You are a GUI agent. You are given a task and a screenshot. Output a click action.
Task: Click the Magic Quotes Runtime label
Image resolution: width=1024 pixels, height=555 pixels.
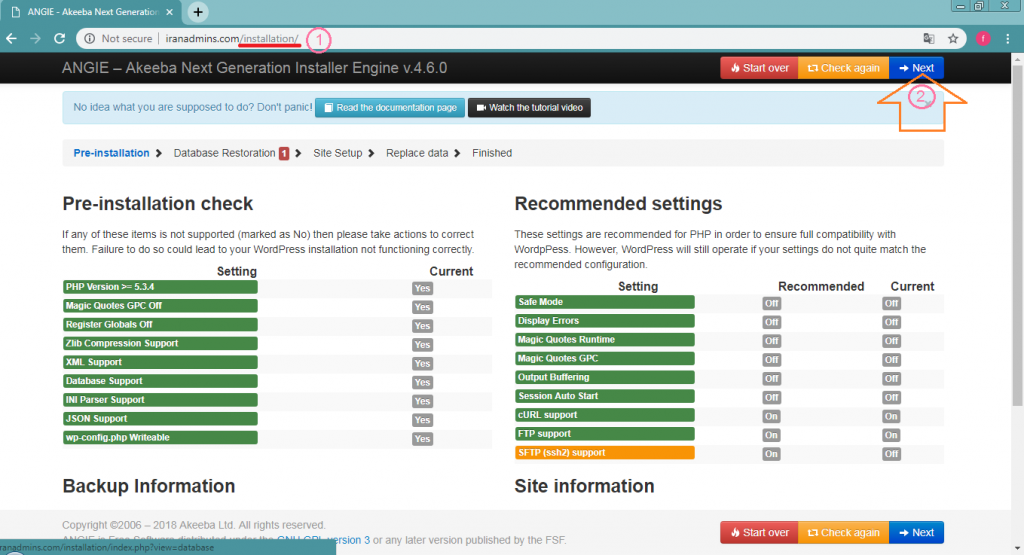(604, 340)
